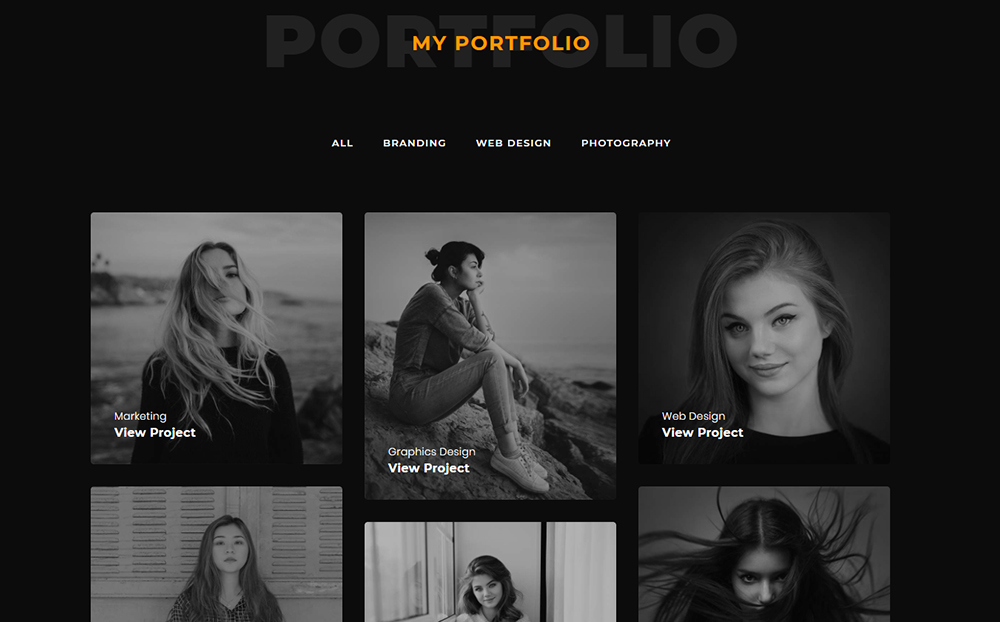Click the white sneakers in rocks photo

click(x=523, y=468)
